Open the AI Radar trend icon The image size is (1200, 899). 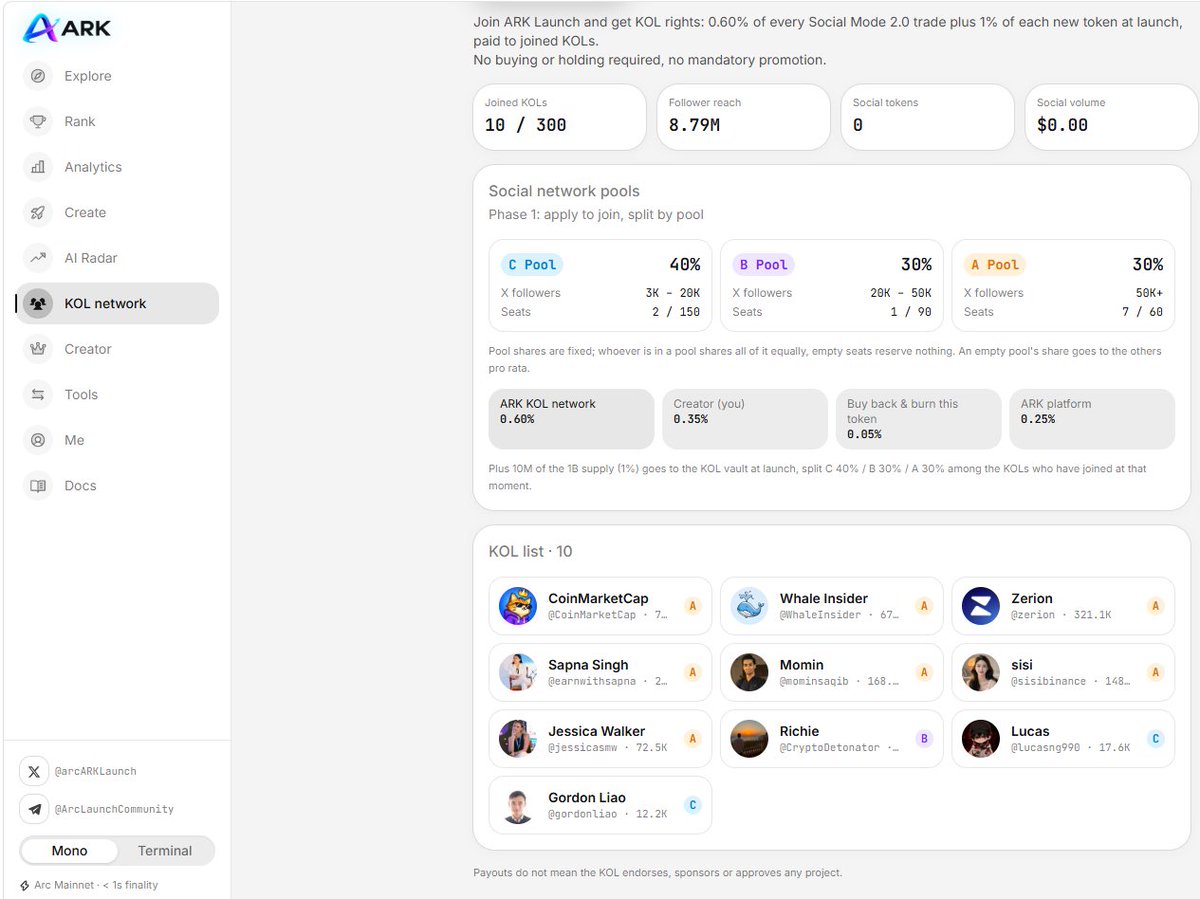(x=38, y=258)
